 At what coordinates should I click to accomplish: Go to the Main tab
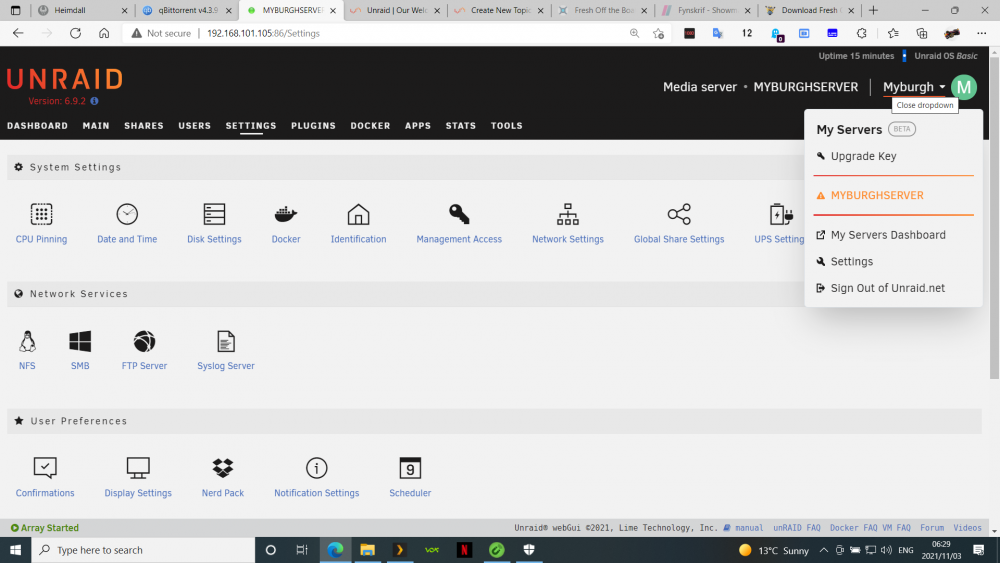tap(96, 126)
